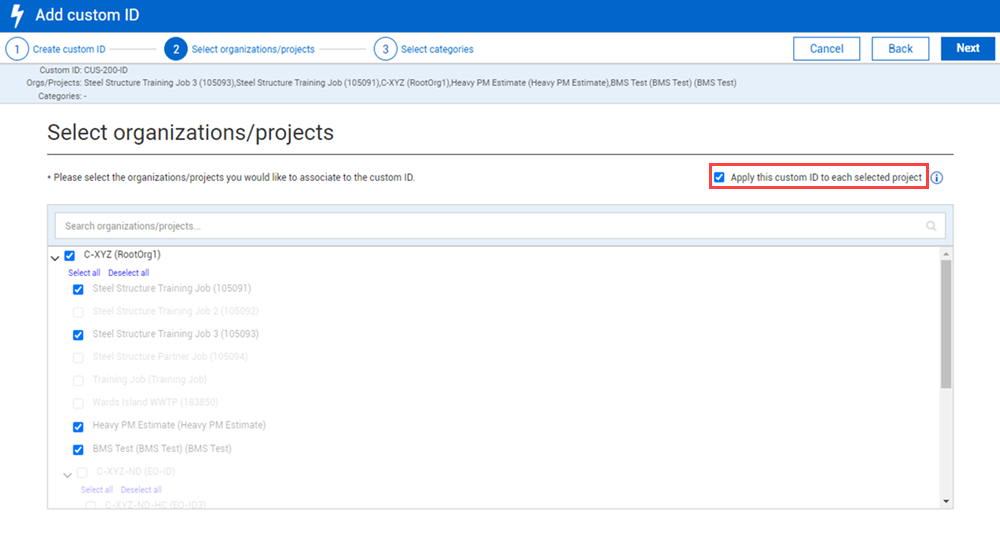The width and height of the screenshot is (1000, 536).
Task: Click step 2 circle in wizard
Action: (175, 49)
